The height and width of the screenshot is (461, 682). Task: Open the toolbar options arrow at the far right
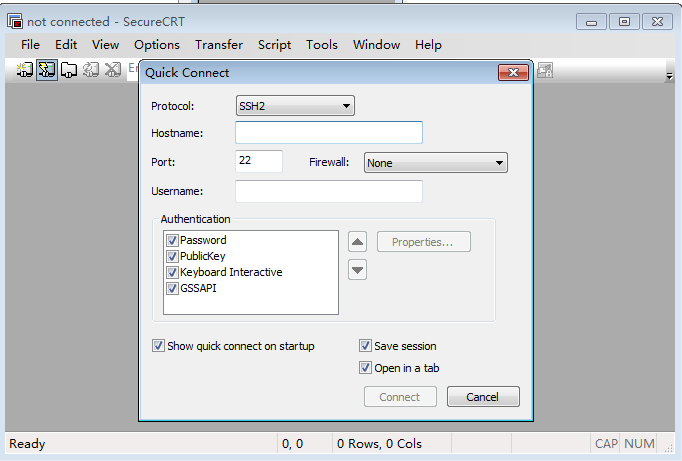[x=669, y=76]
